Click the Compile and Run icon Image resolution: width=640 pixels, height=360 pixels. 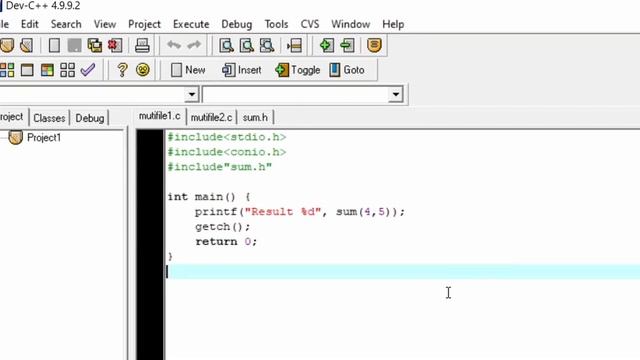click(47, 70)
